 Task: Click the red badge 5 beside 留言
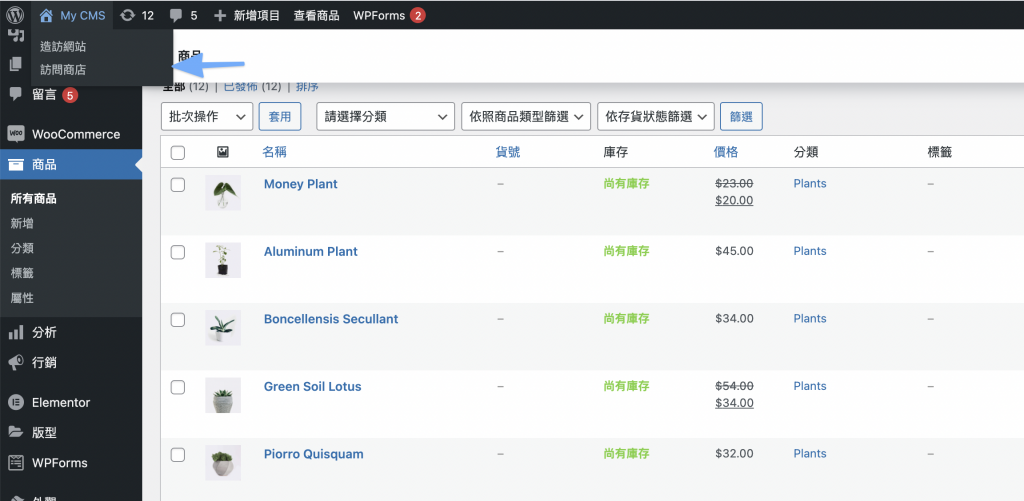(x=71, y=95)
